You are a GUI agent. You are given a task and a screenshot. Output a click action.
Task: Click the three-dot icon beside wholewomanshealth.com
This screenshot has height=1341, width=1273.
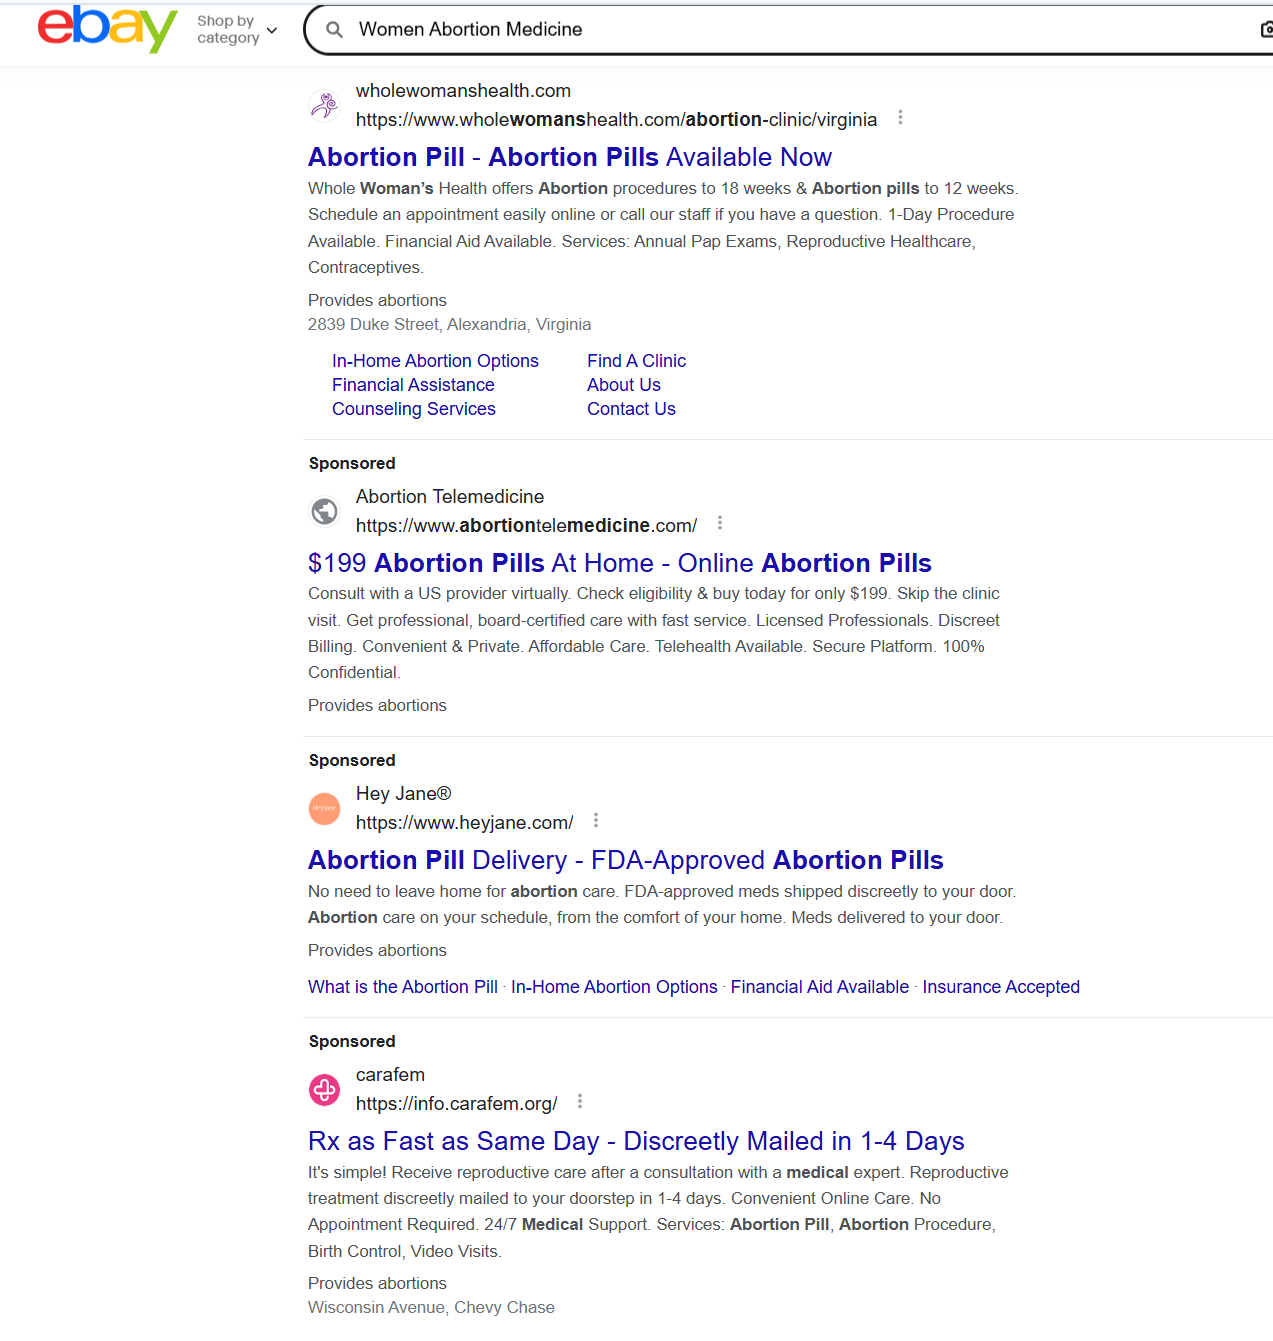(x=900, y=117)
